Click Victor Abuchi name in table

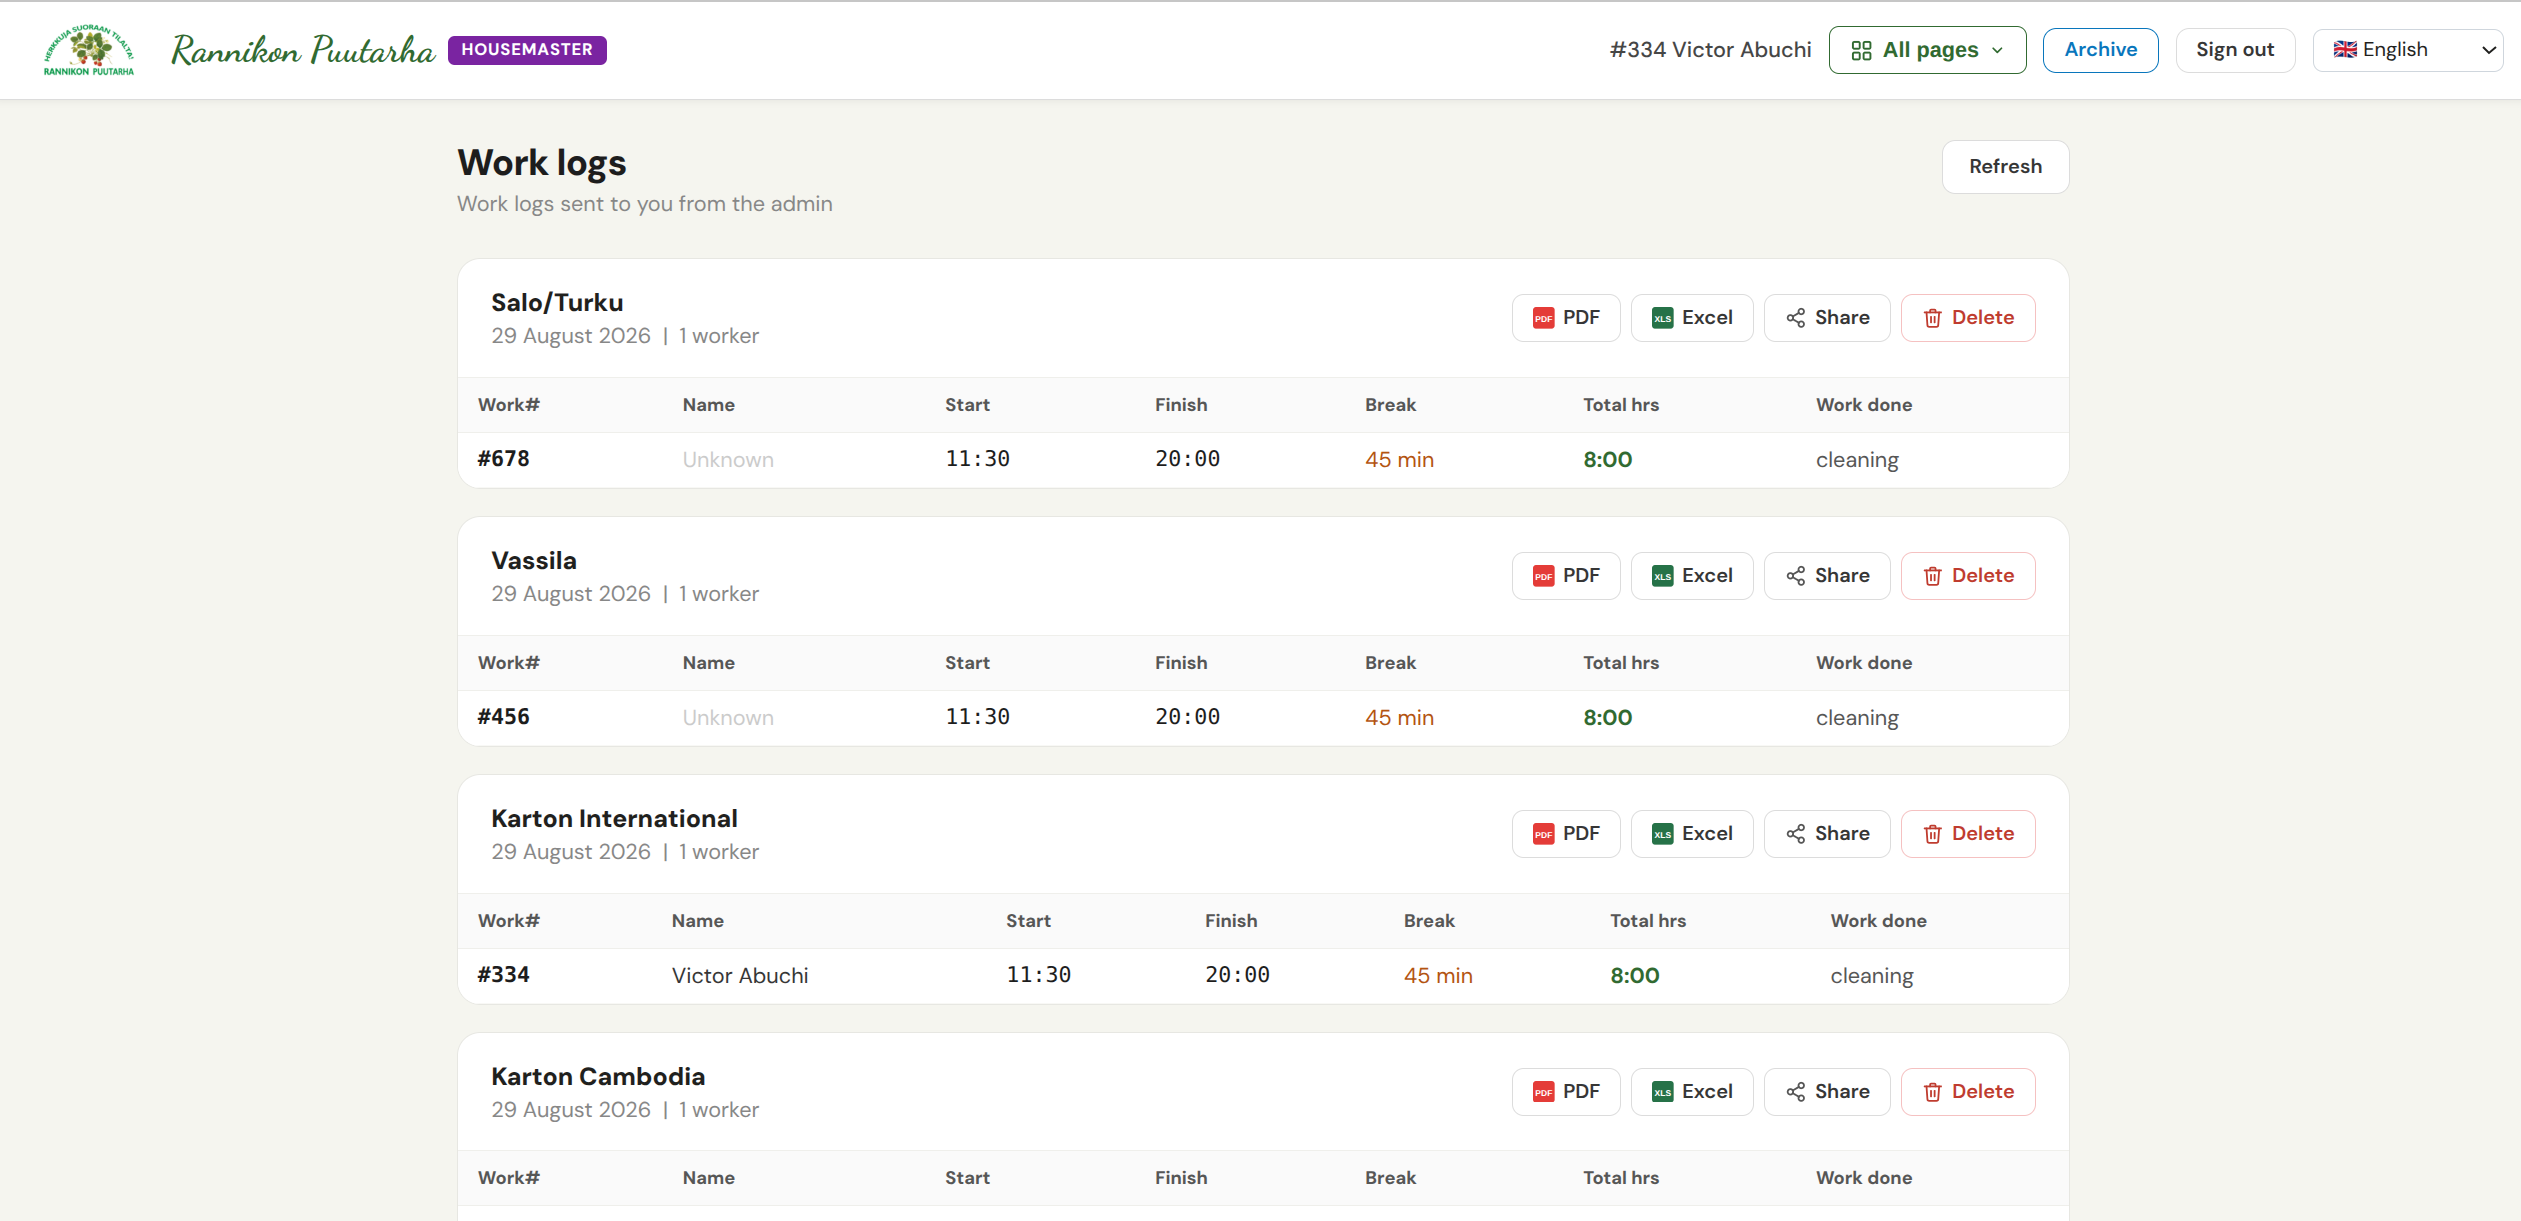(740, 976)
